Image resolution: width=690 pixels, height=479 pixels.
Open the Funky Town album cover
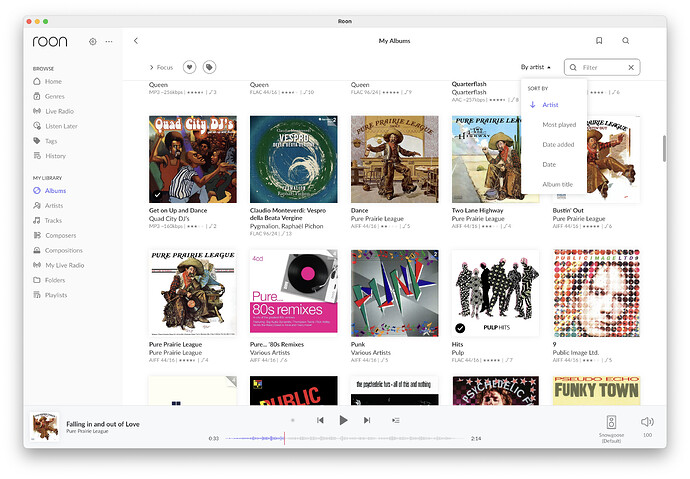pyautogui.click(x=596, y=391)
